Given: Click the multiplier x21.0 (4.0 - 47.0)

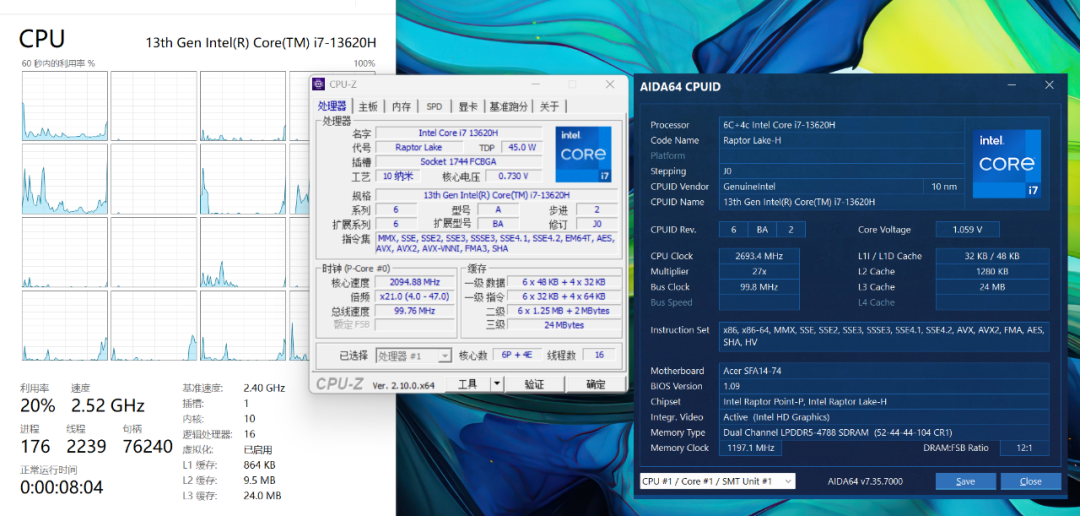Looking at the screenshot, I should [414, 296].
